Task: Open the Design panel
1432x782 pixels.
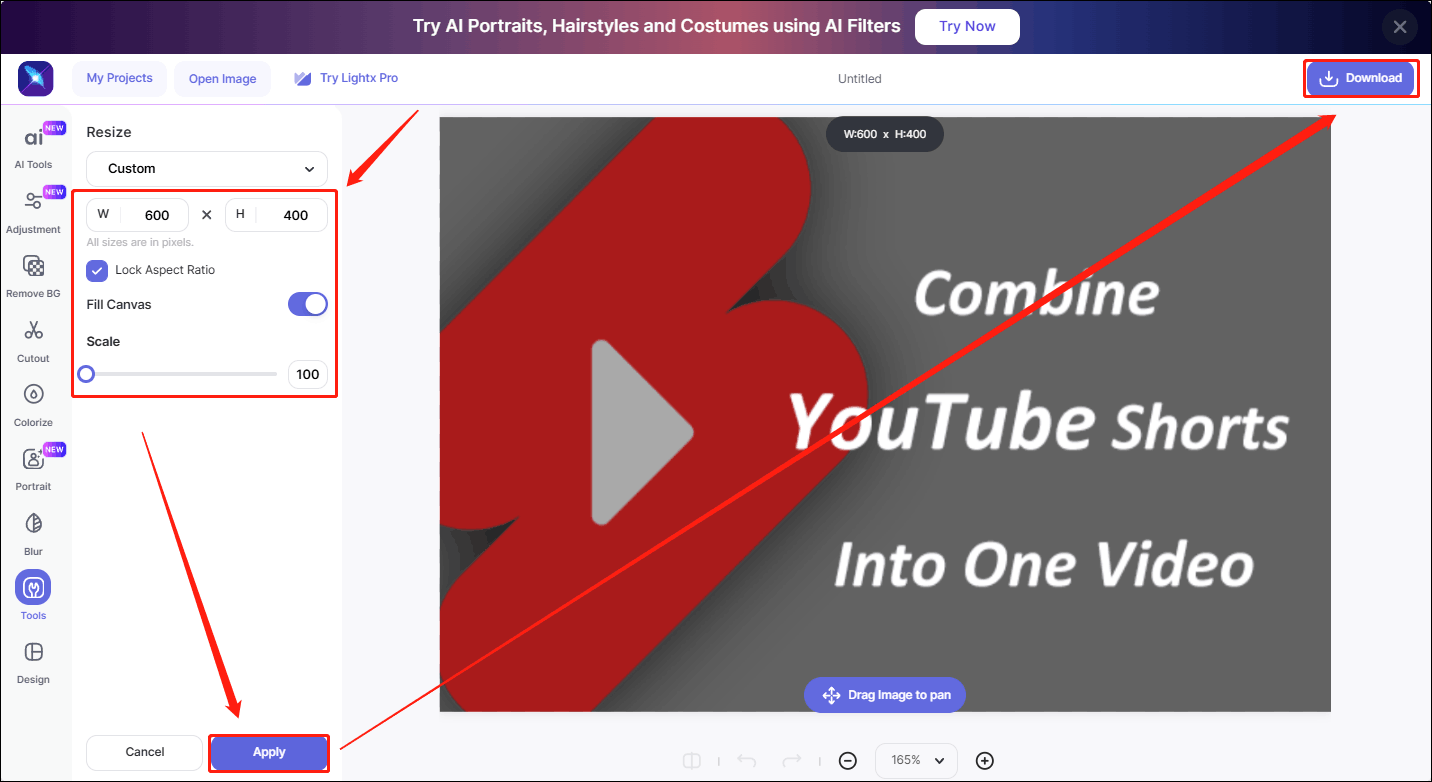Action: pyautogui.click(x=33, y=661)
